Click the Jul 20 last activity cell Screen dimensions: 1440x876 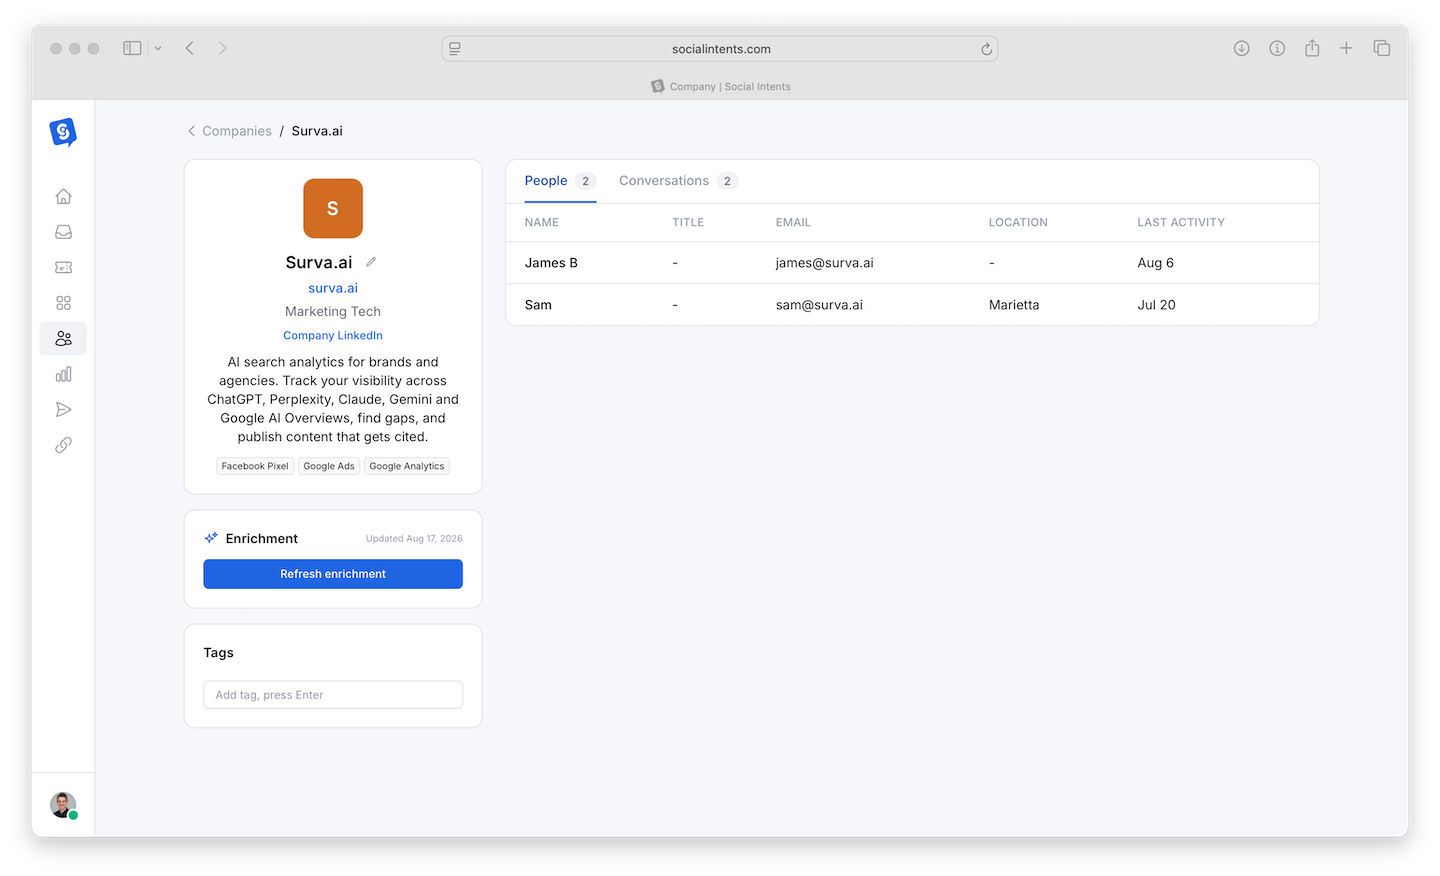point(1156,305)
